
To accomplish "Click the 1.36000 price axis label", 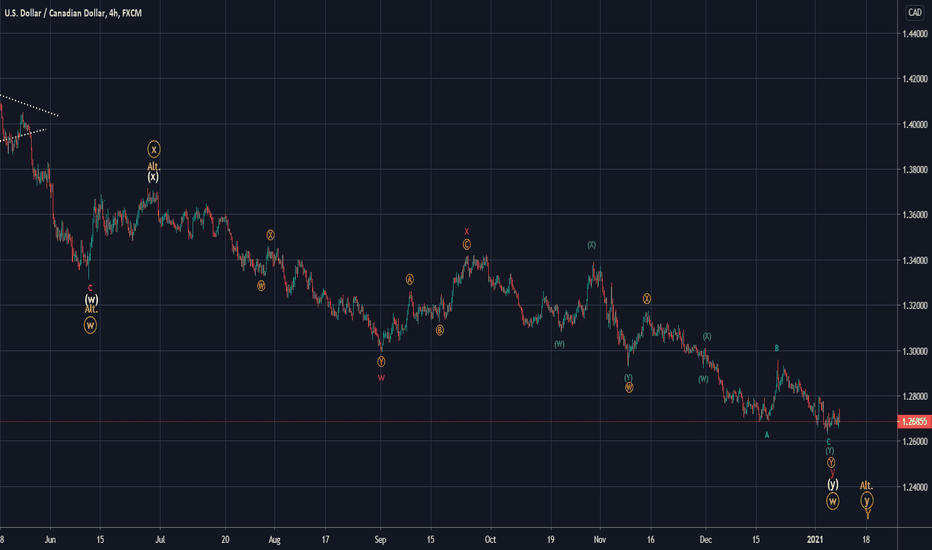I will (915, 215).
